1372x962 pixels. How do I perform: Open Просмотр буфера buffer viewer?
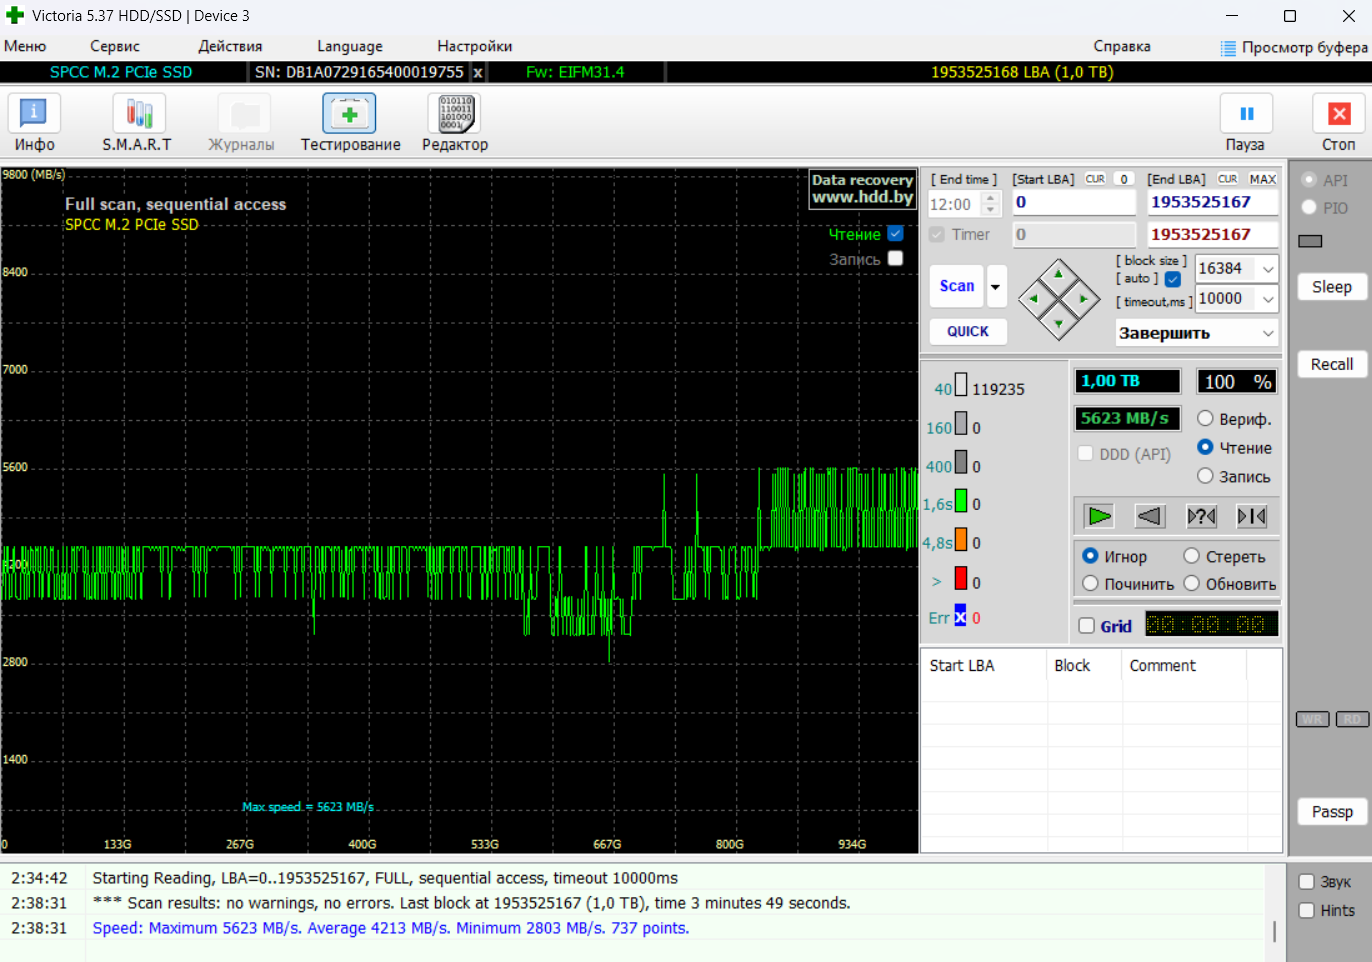point(1293,47)
